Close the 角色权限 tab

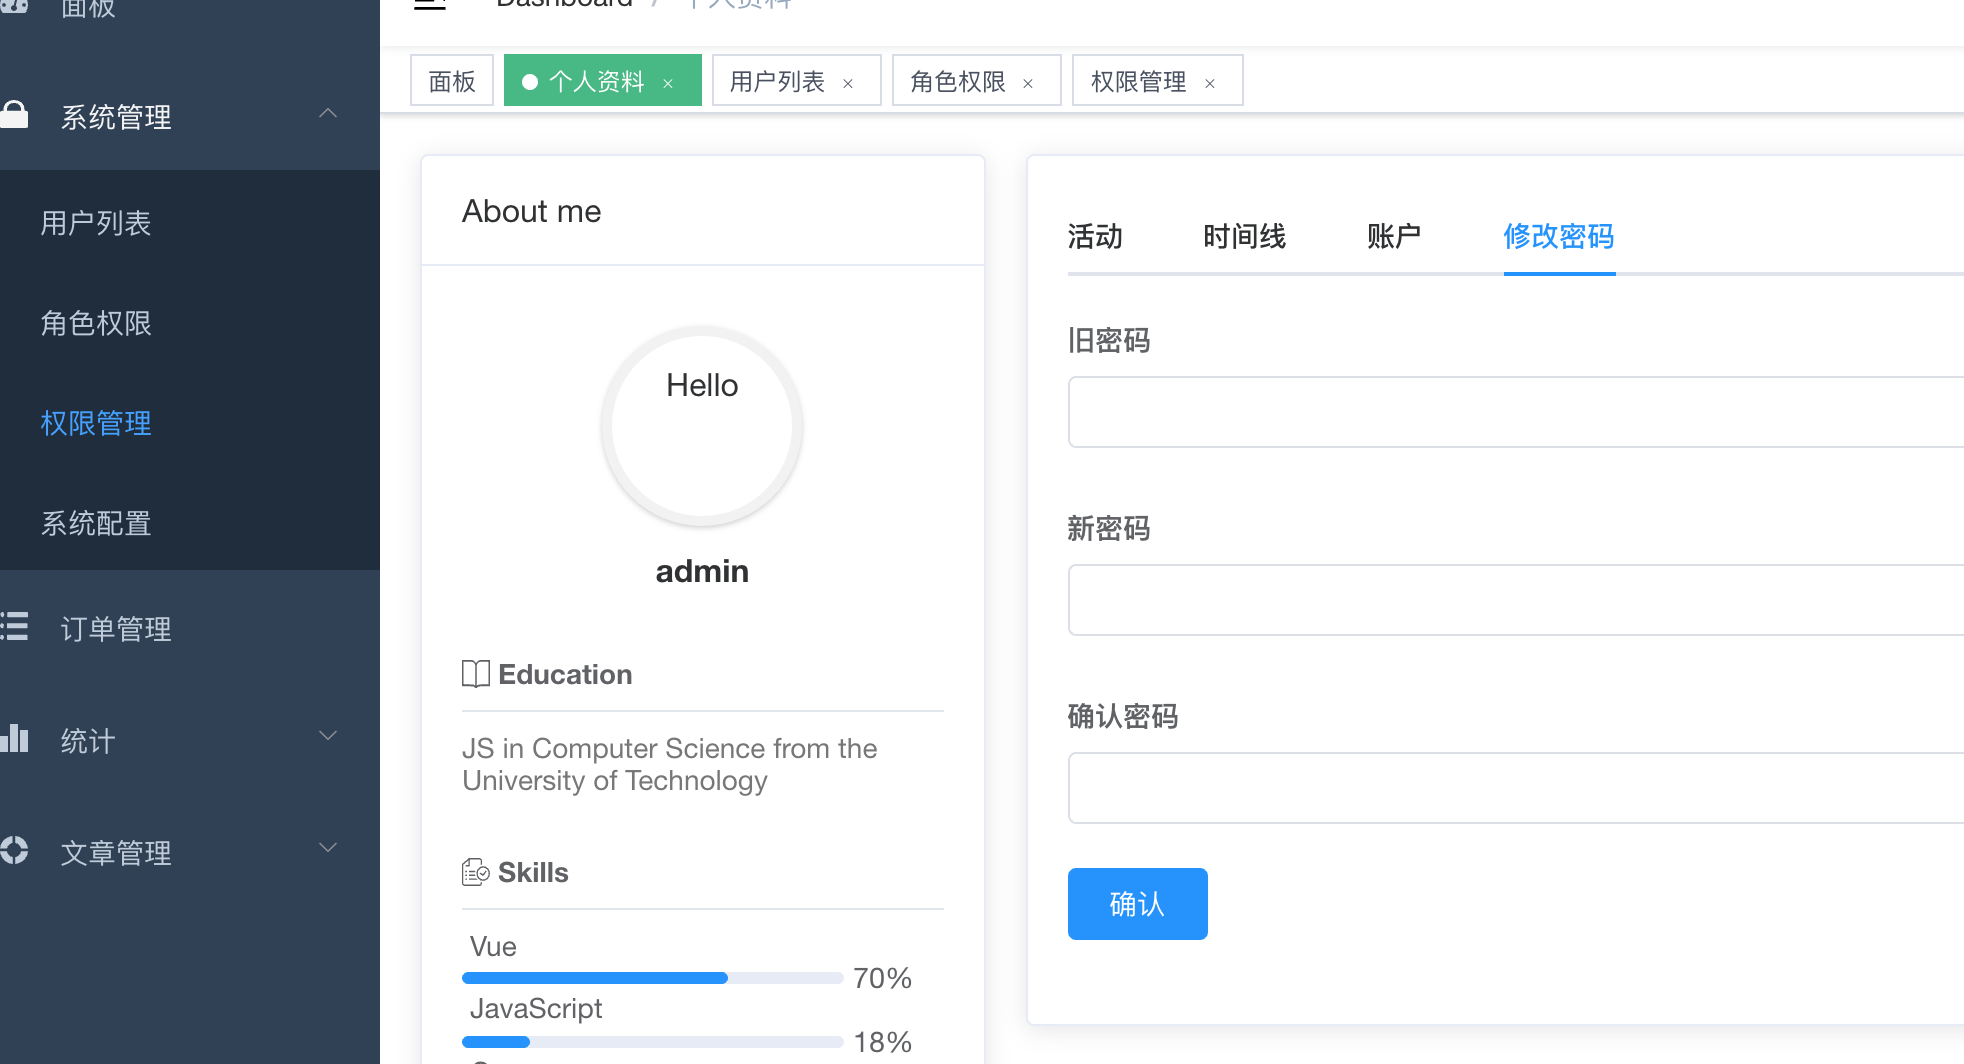point(1028,84)
